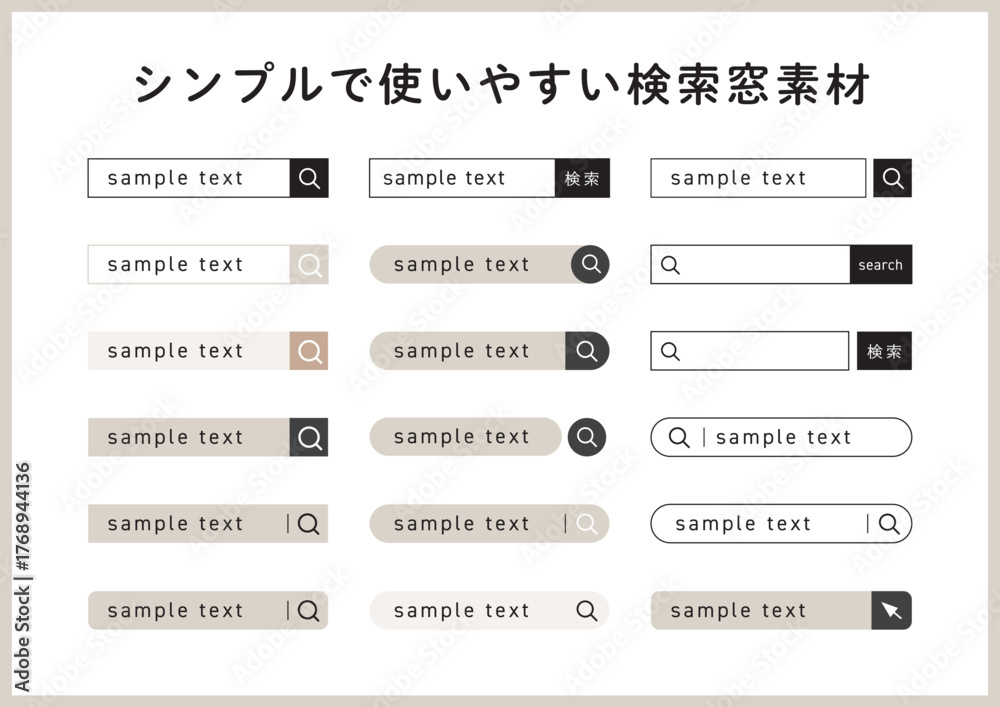Click the dark rounded-end magnifier button on the pill
1000x707 pixels.
587,351
